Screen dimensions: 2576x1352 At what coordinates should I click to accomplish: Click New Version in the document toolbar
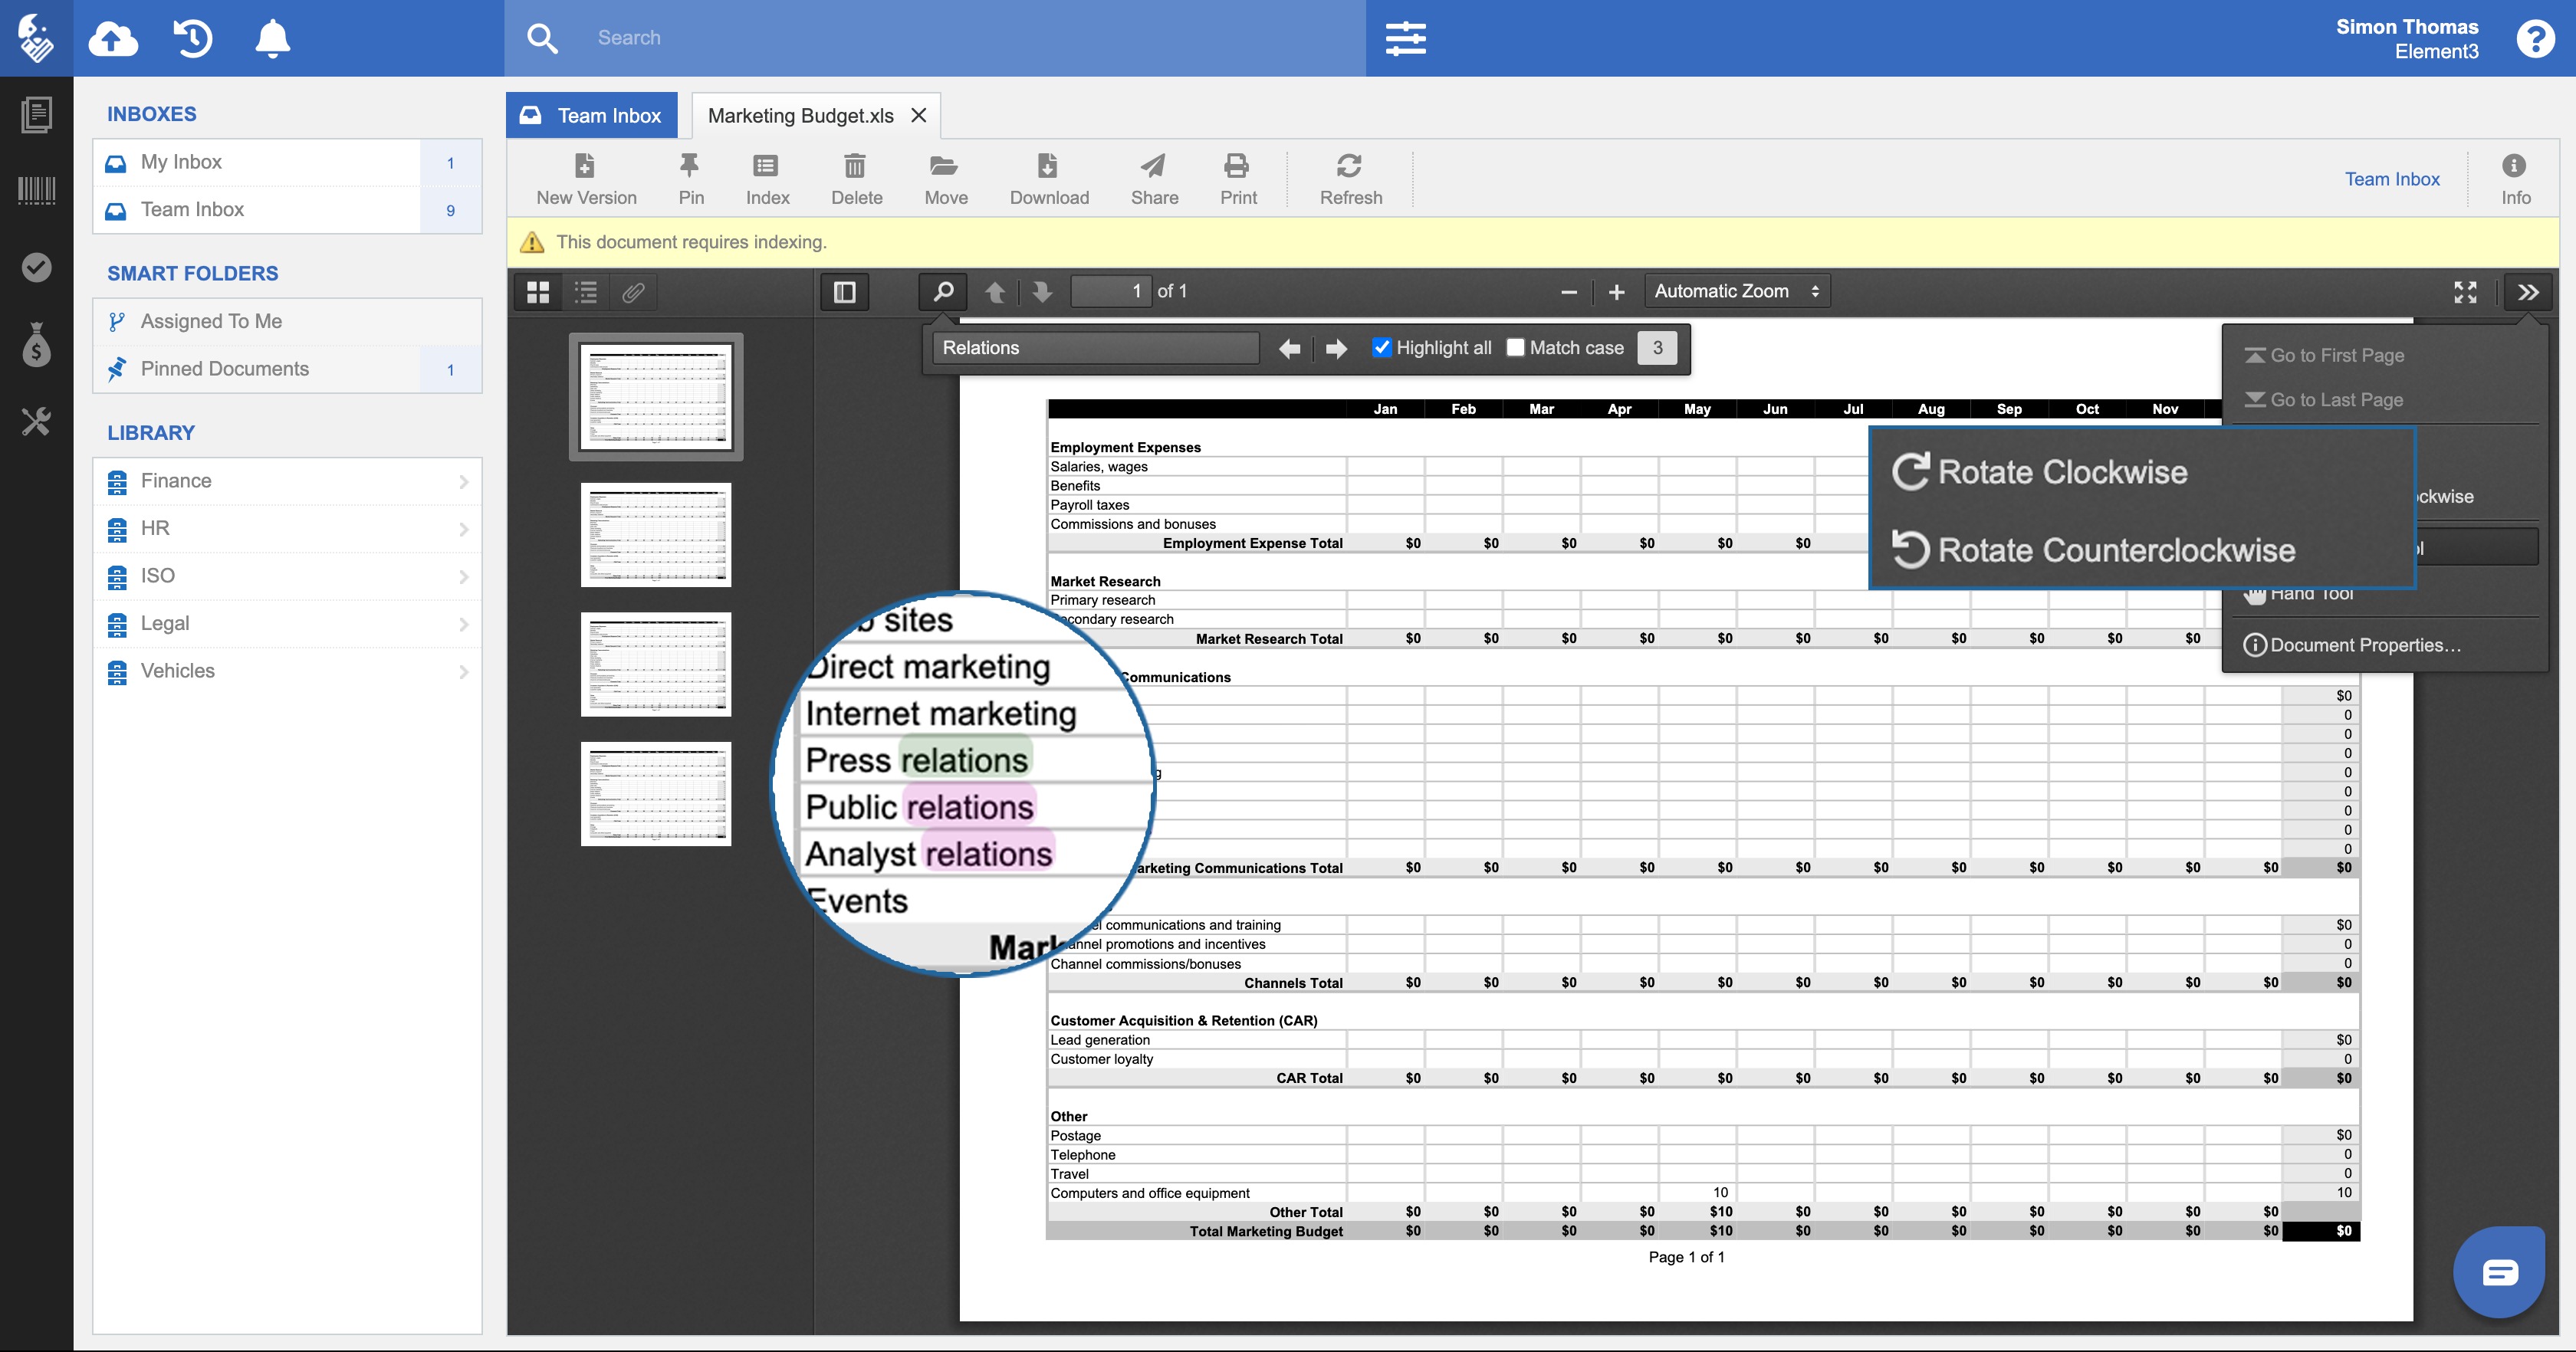click(586, 179)
